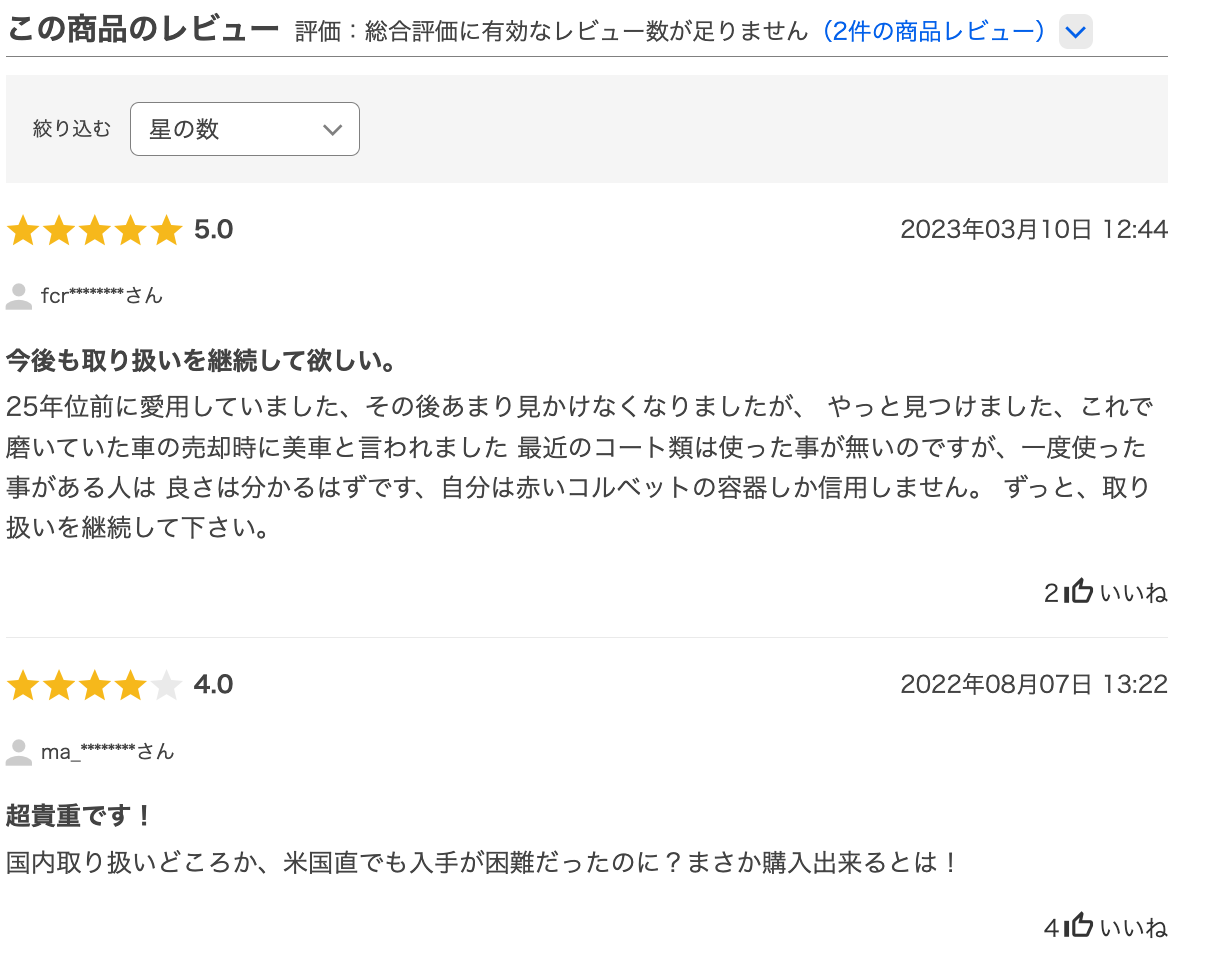Click the thumbs-up icon beside the count 4
The height and width of the screenshot is (968, 1210).
click(x=1078, y=924)
